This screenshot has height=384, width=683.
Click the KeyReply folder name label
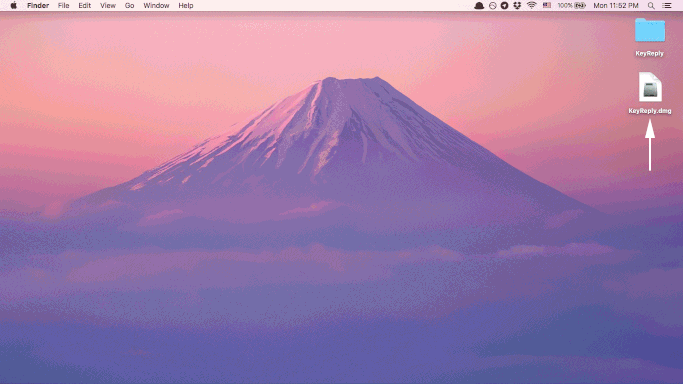point(649,54)
